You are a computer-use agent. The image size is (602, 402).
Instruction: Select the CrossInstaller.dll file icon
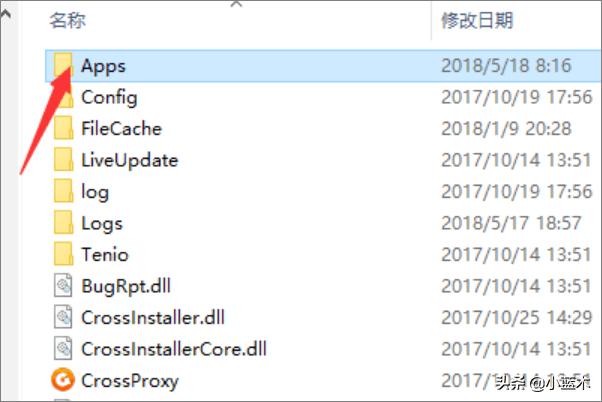(x=63, y=317)
